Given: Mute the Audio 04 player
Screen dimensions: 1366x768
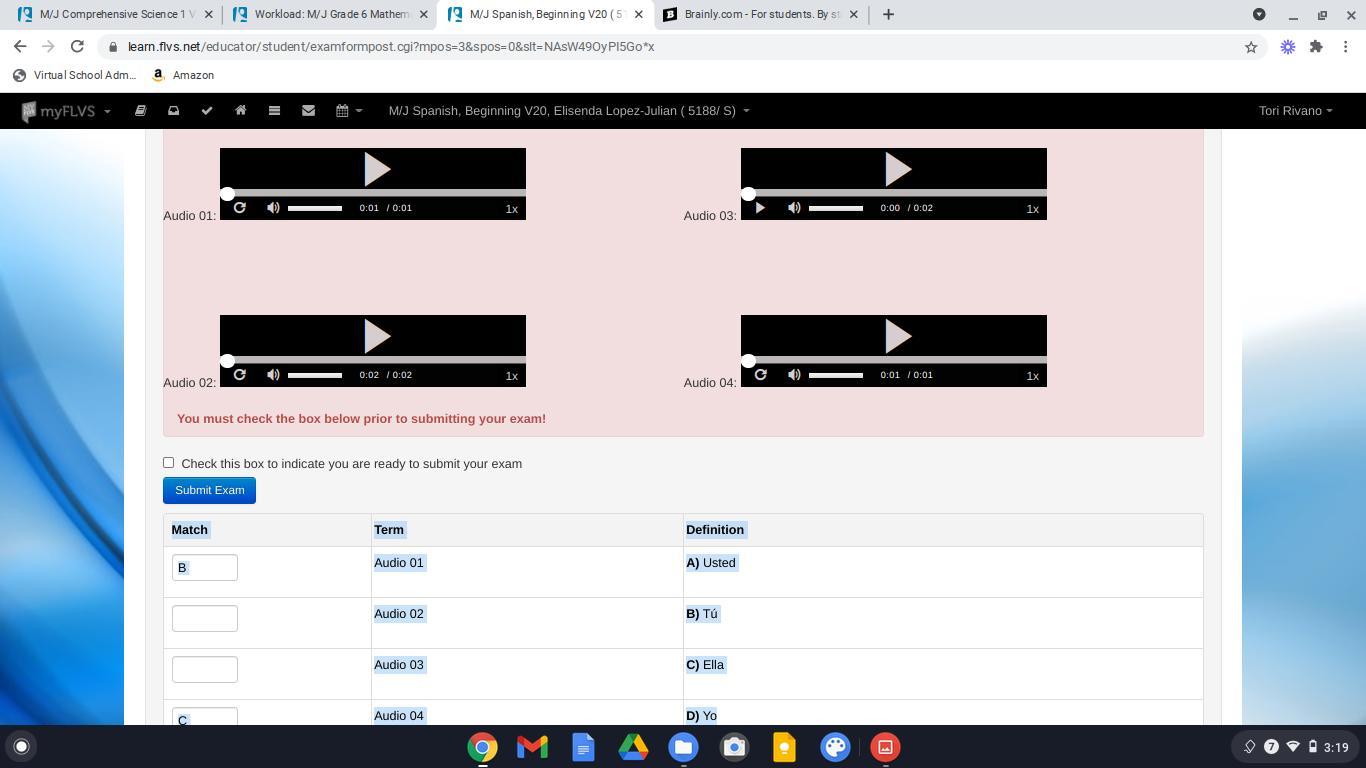Looking at the screenshot, I should coord(794,375).
